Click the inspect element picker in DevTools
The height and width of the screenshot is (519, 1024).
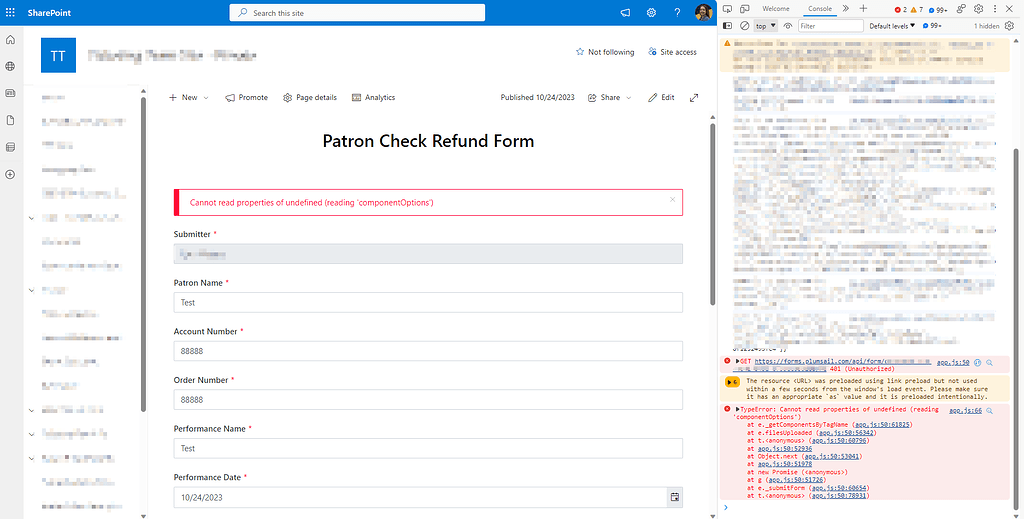[x=727, y=8]
